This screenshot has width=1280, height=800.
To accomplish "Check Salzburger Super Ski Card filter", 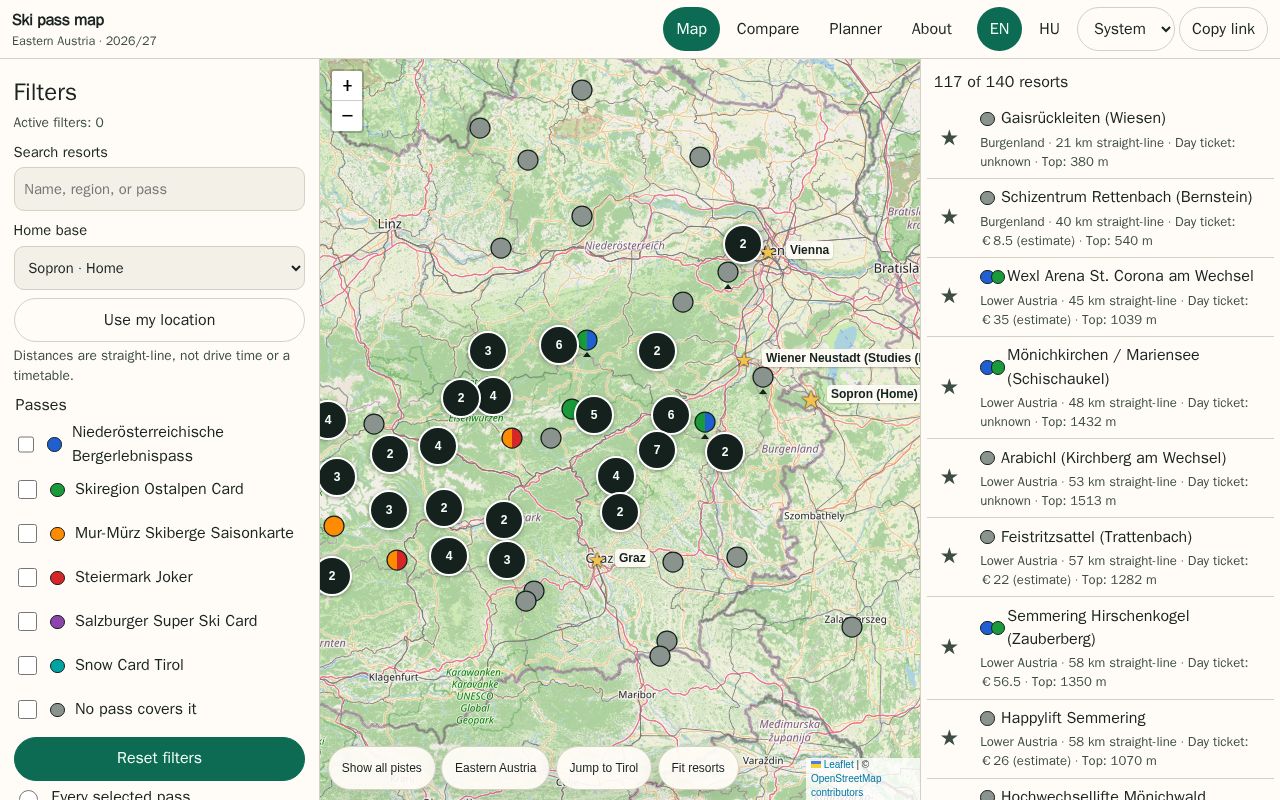I will 28,621.
